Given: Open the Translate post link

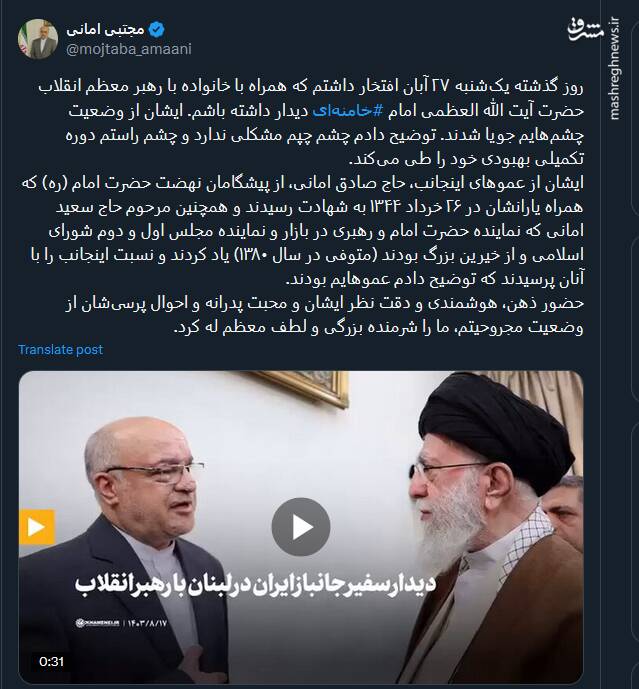Looking at the screenshot, I should (60, 350).
